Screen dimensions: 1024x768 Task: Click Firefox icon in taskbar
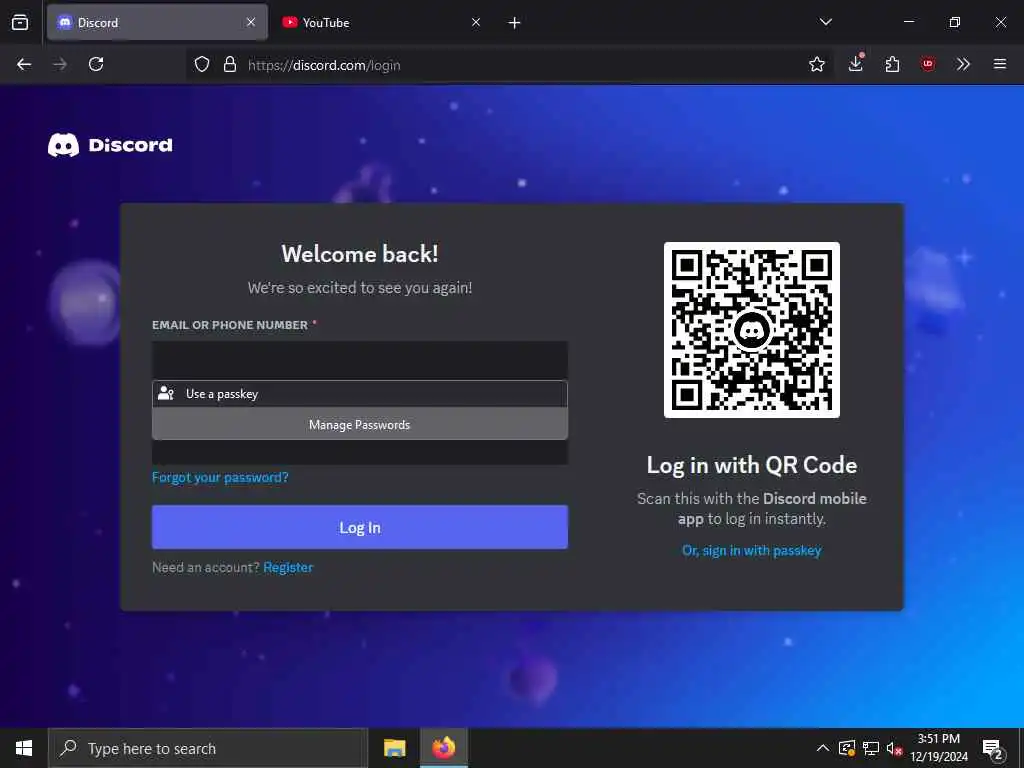[443, 748]
